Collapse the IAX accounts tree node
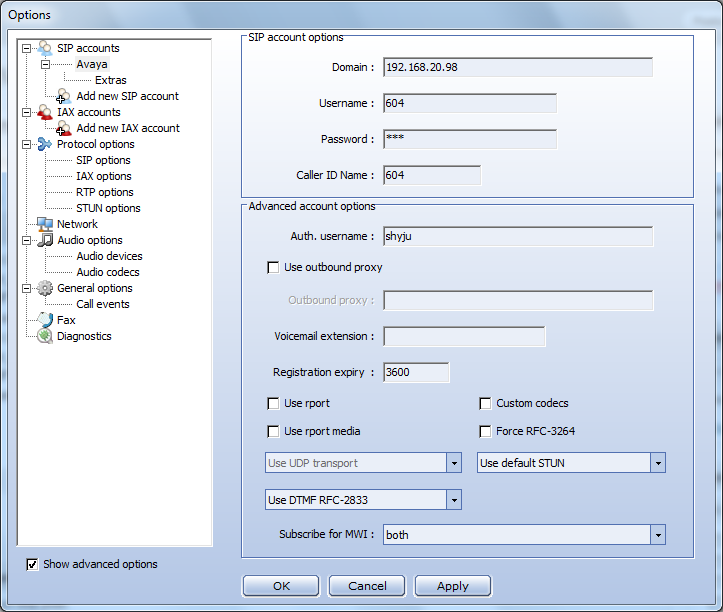 27,113
